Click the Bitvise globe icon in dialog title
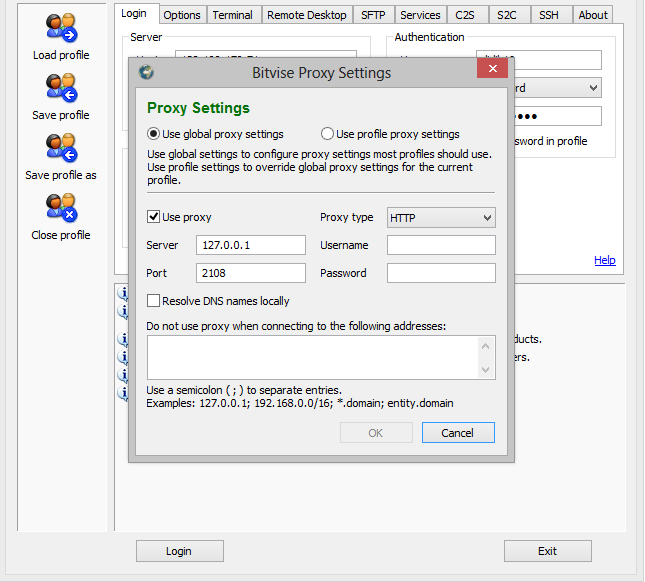Screen dimensions: 645x582 [x=146, y=72]
